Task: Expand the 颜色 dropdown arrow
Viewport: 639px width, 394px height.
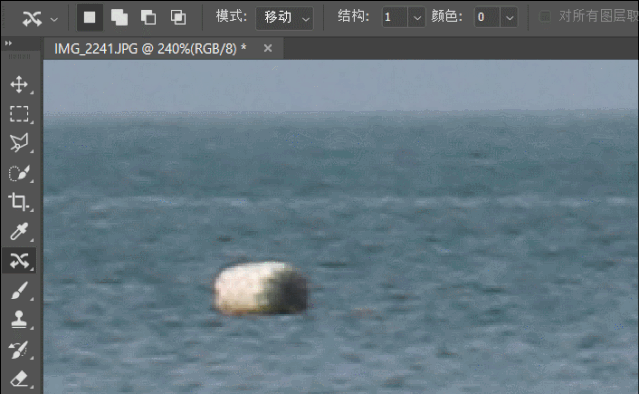Action: [509, 18]
